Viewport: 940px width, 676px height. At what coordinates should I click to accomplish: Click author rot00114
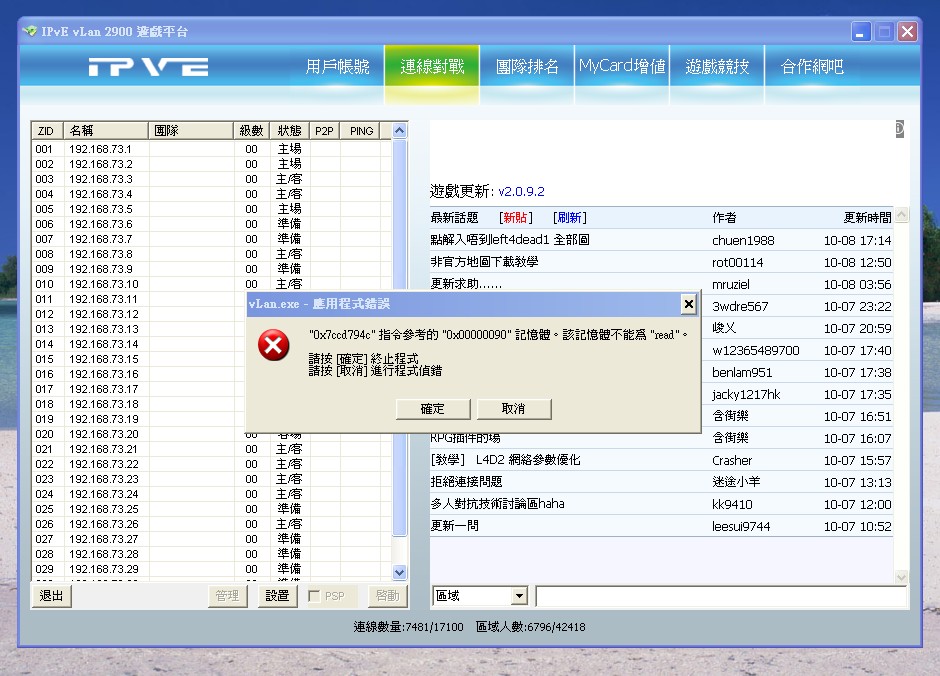(x=737, y=262)
